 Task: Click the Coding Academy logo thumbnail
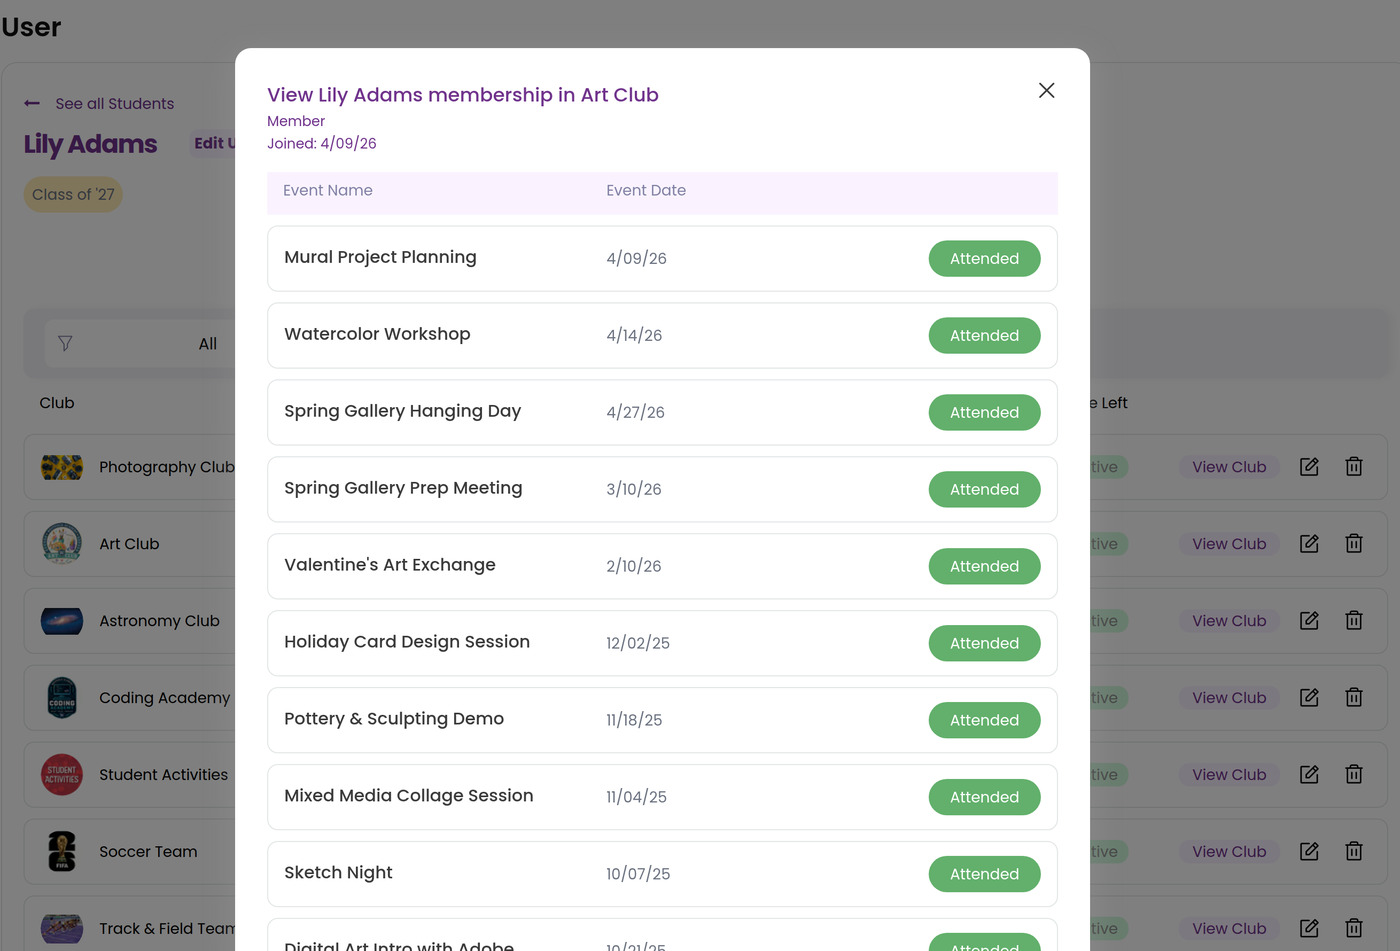62,697
